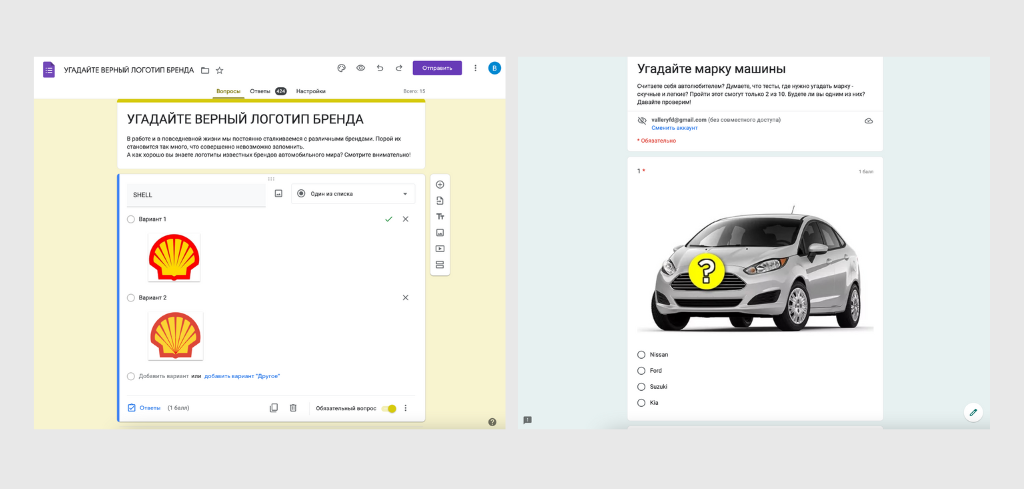Click the Google Forms logo icon
This screenshot has width=1024, height=489.
tap(49, 70)
